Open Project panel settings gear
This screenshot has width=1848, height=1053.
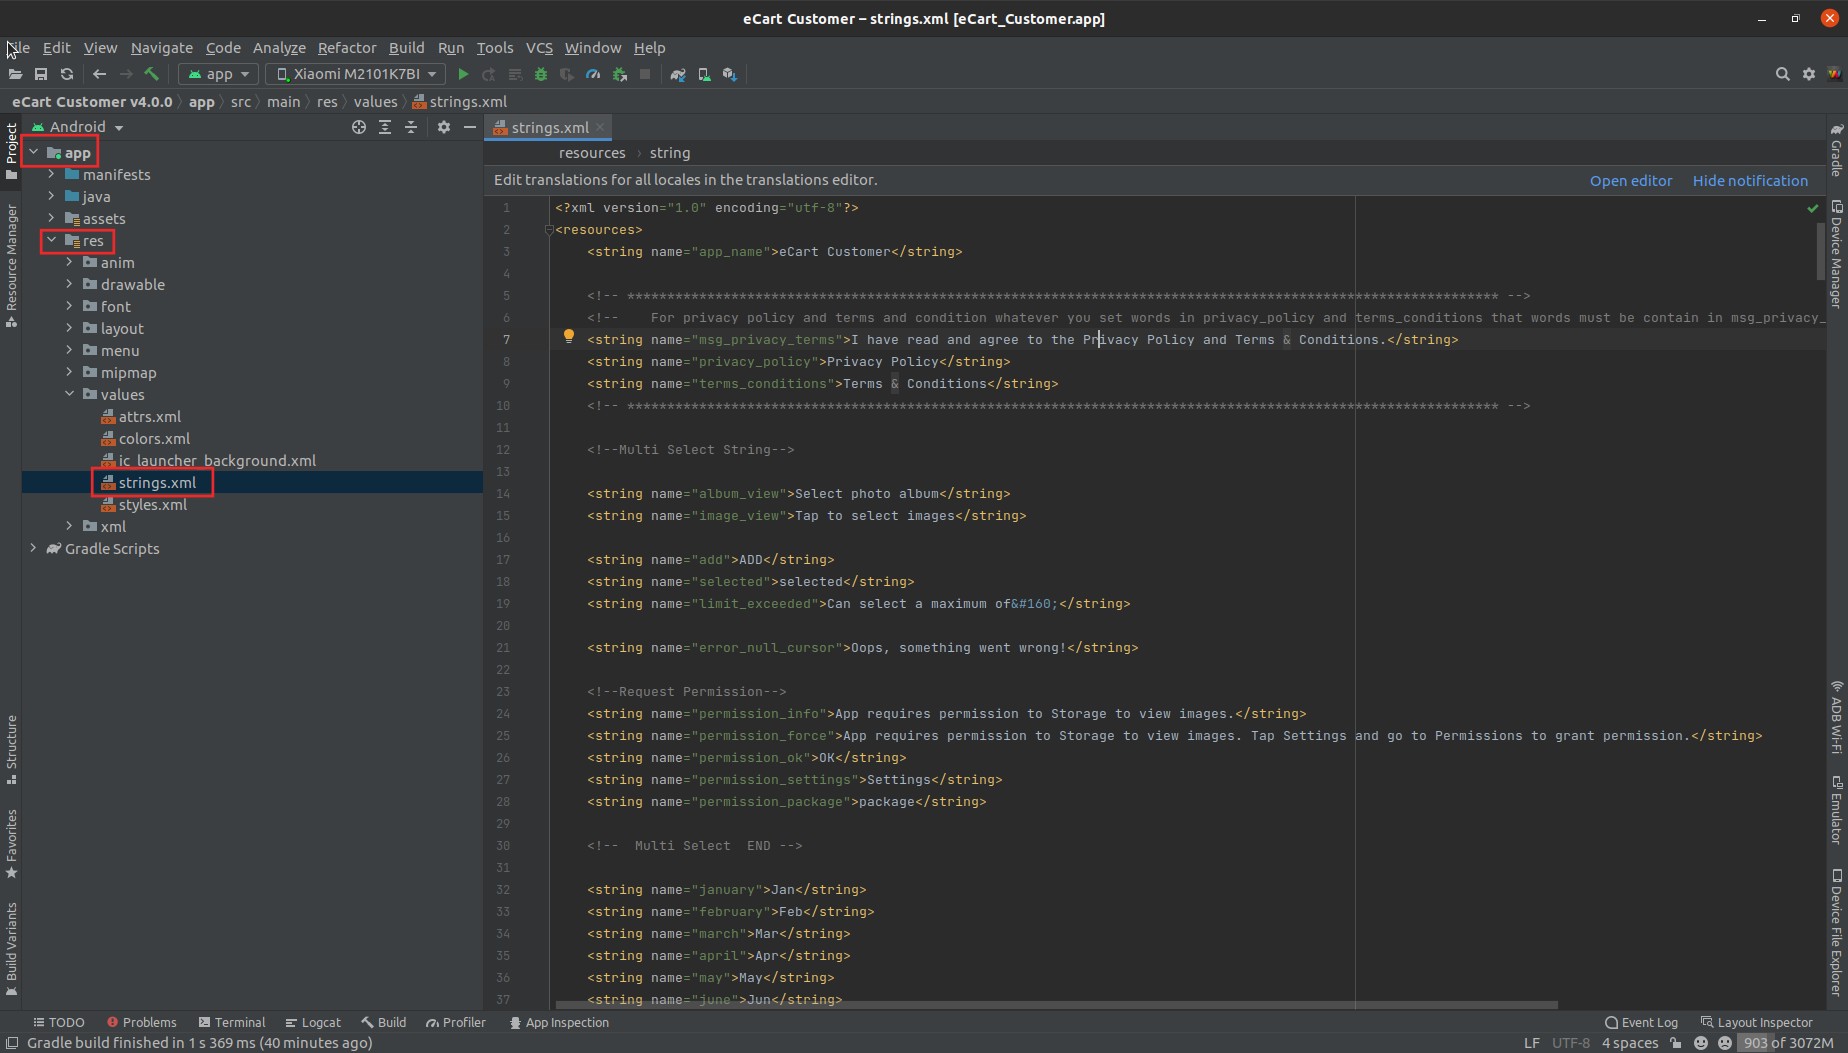pos(443,127)
